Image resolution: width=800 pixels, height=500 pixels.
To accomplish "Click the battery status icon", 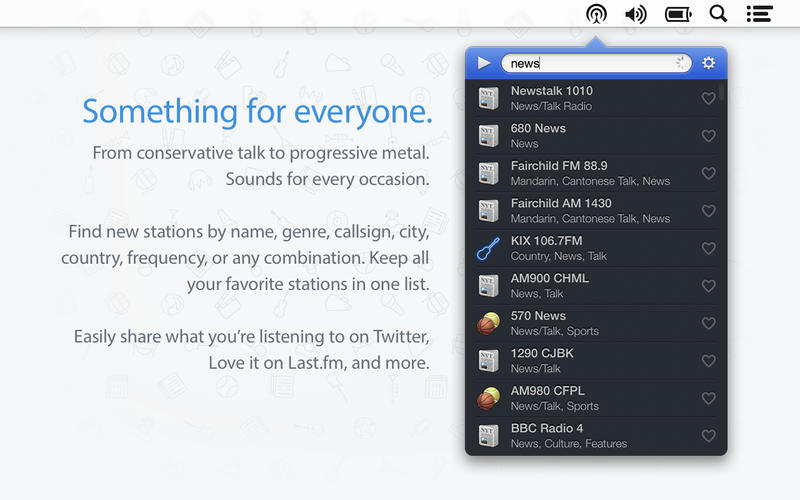I will [x=678, y=14].
